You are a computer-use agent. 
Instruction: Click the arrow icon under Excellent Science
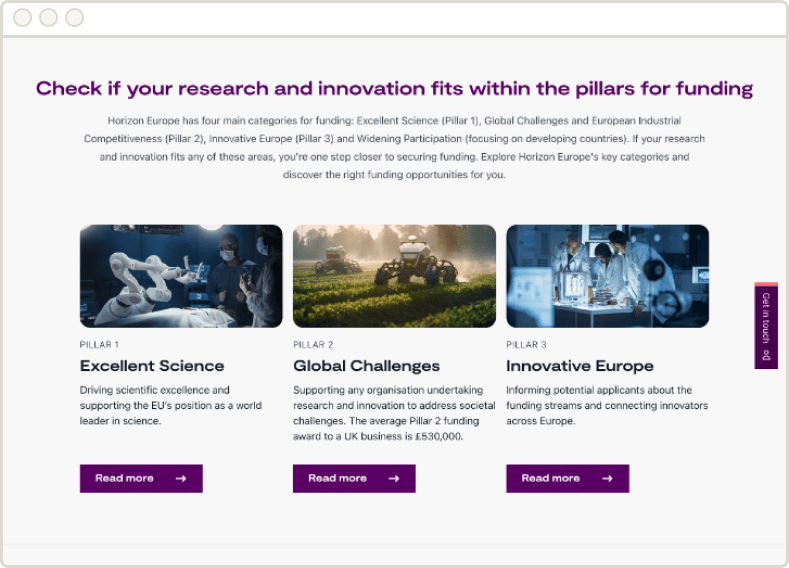[181, 479]
